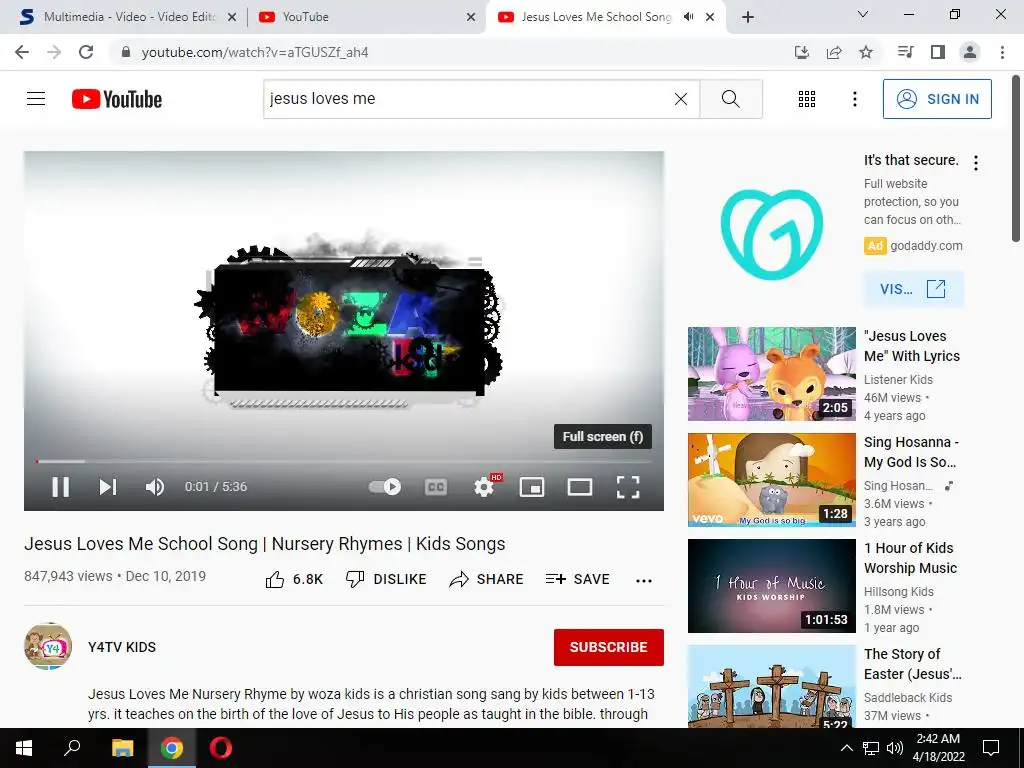Share this page icon in address bar

tap(834, 52)
